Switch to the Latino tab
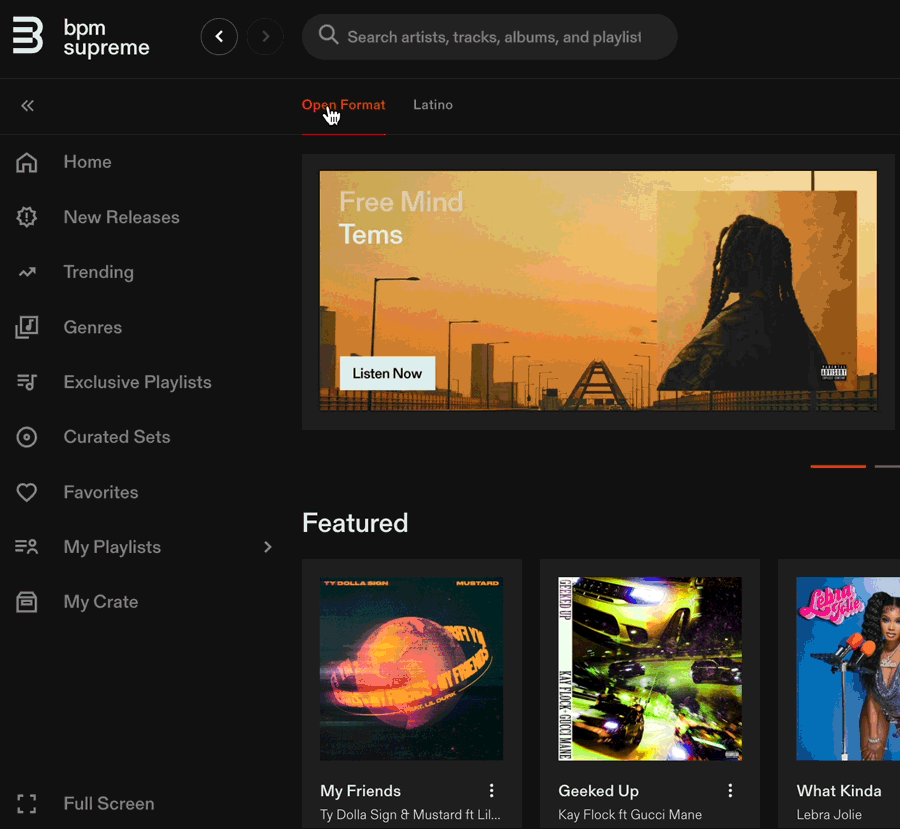The image size is (900, 829). click(433, 105)
